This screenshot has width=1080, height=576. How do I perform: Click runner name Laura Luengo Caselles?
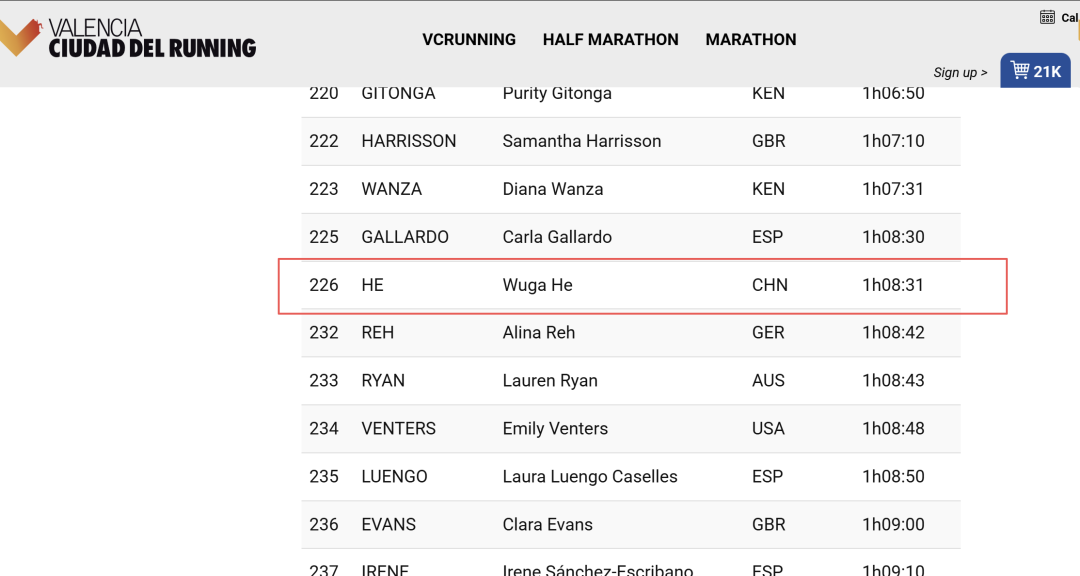click(590, 477)
